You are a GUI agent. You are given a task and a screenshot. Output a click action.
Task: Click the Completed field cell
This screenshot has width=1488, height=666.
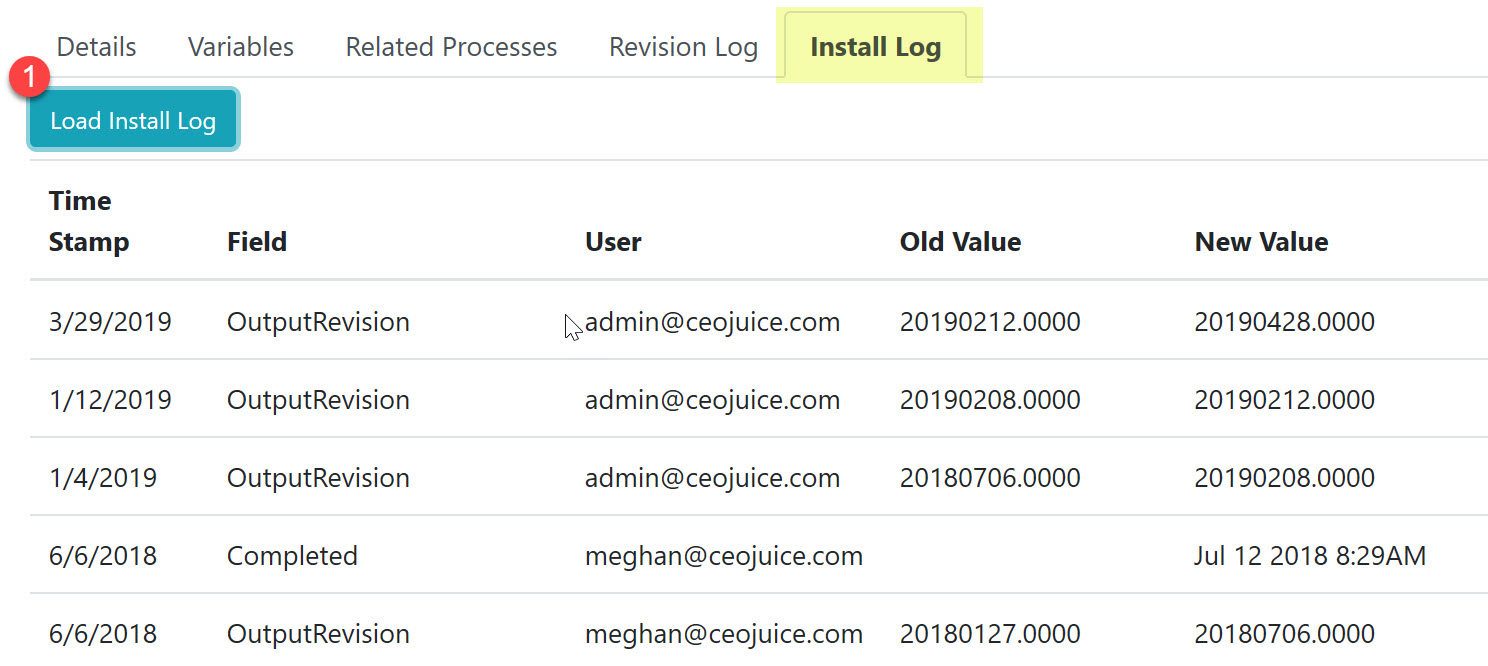coord(292,556)
